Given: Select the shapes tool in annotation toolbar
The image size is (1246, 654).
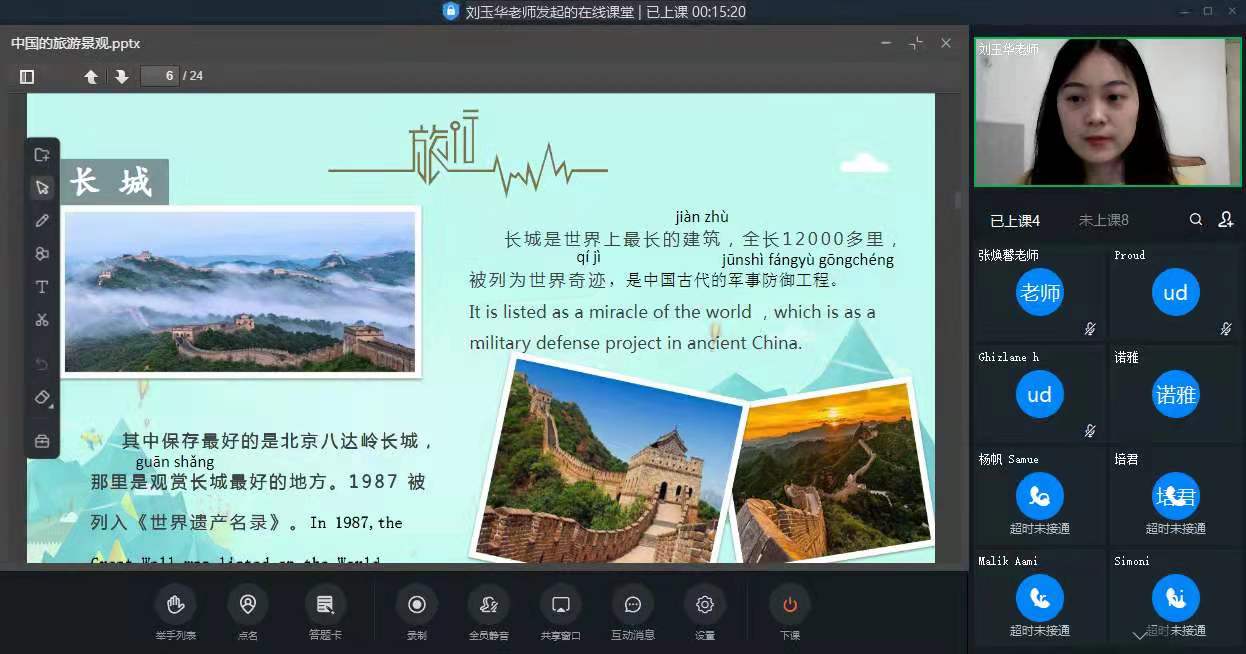Looking at the screenshot, I should 42,254.
